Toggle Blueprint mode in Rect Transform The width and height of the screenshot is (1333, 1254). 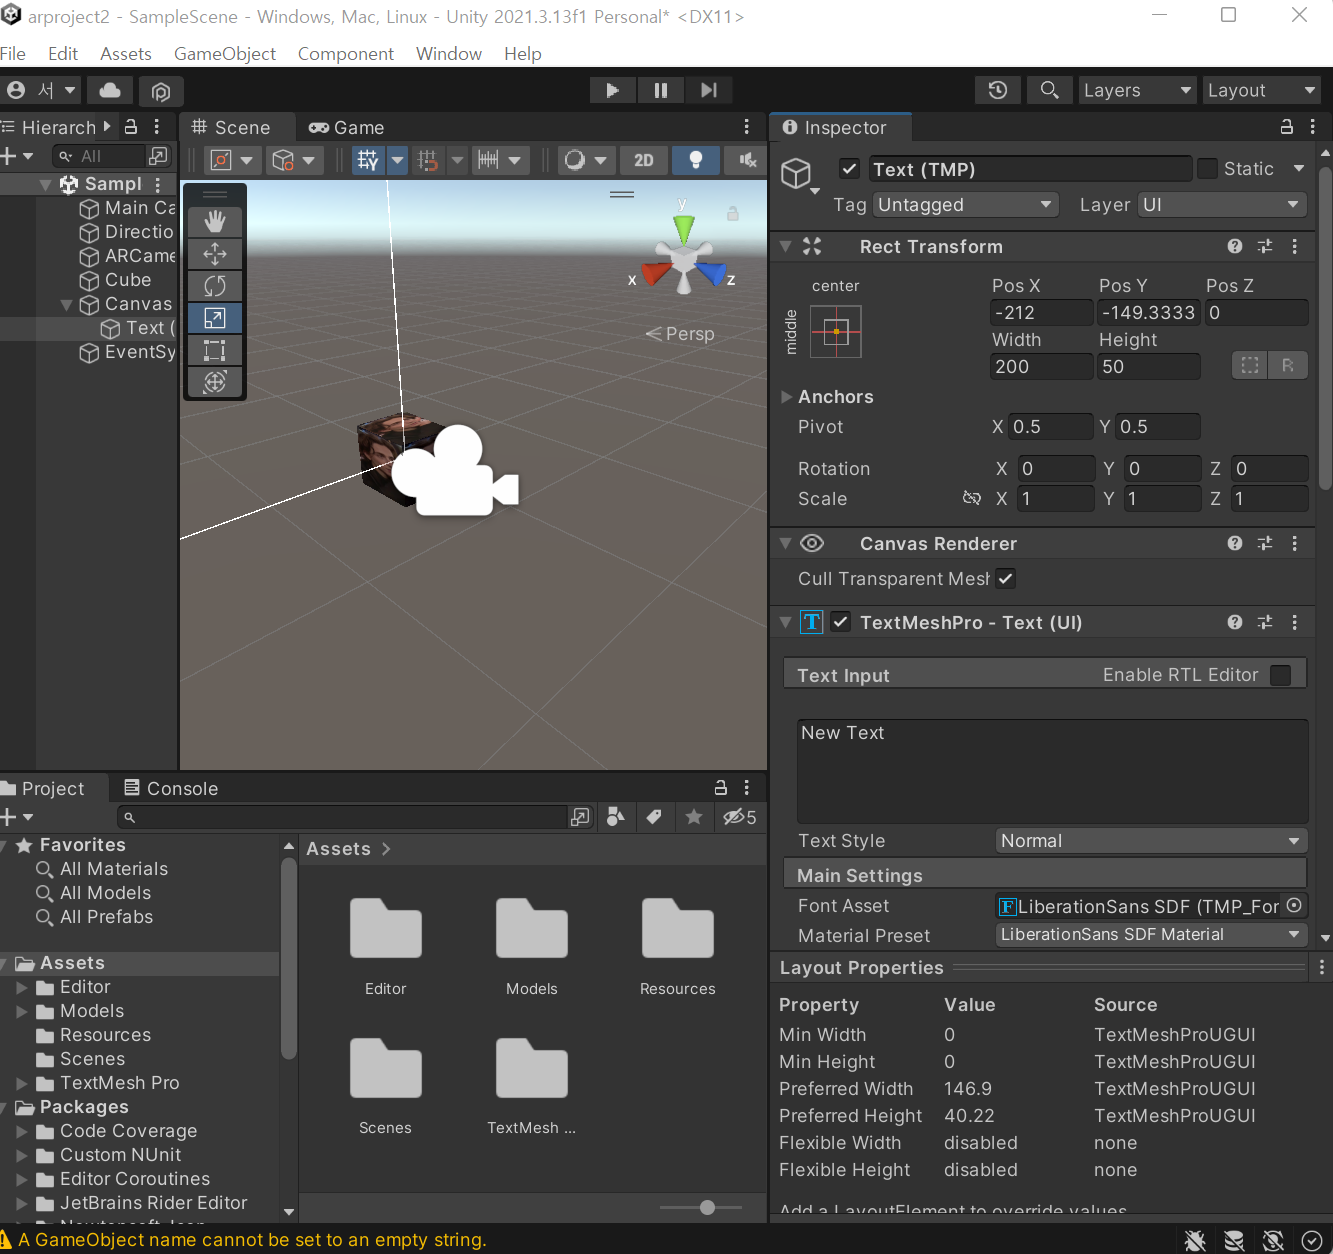click(x=1250, y=366)
